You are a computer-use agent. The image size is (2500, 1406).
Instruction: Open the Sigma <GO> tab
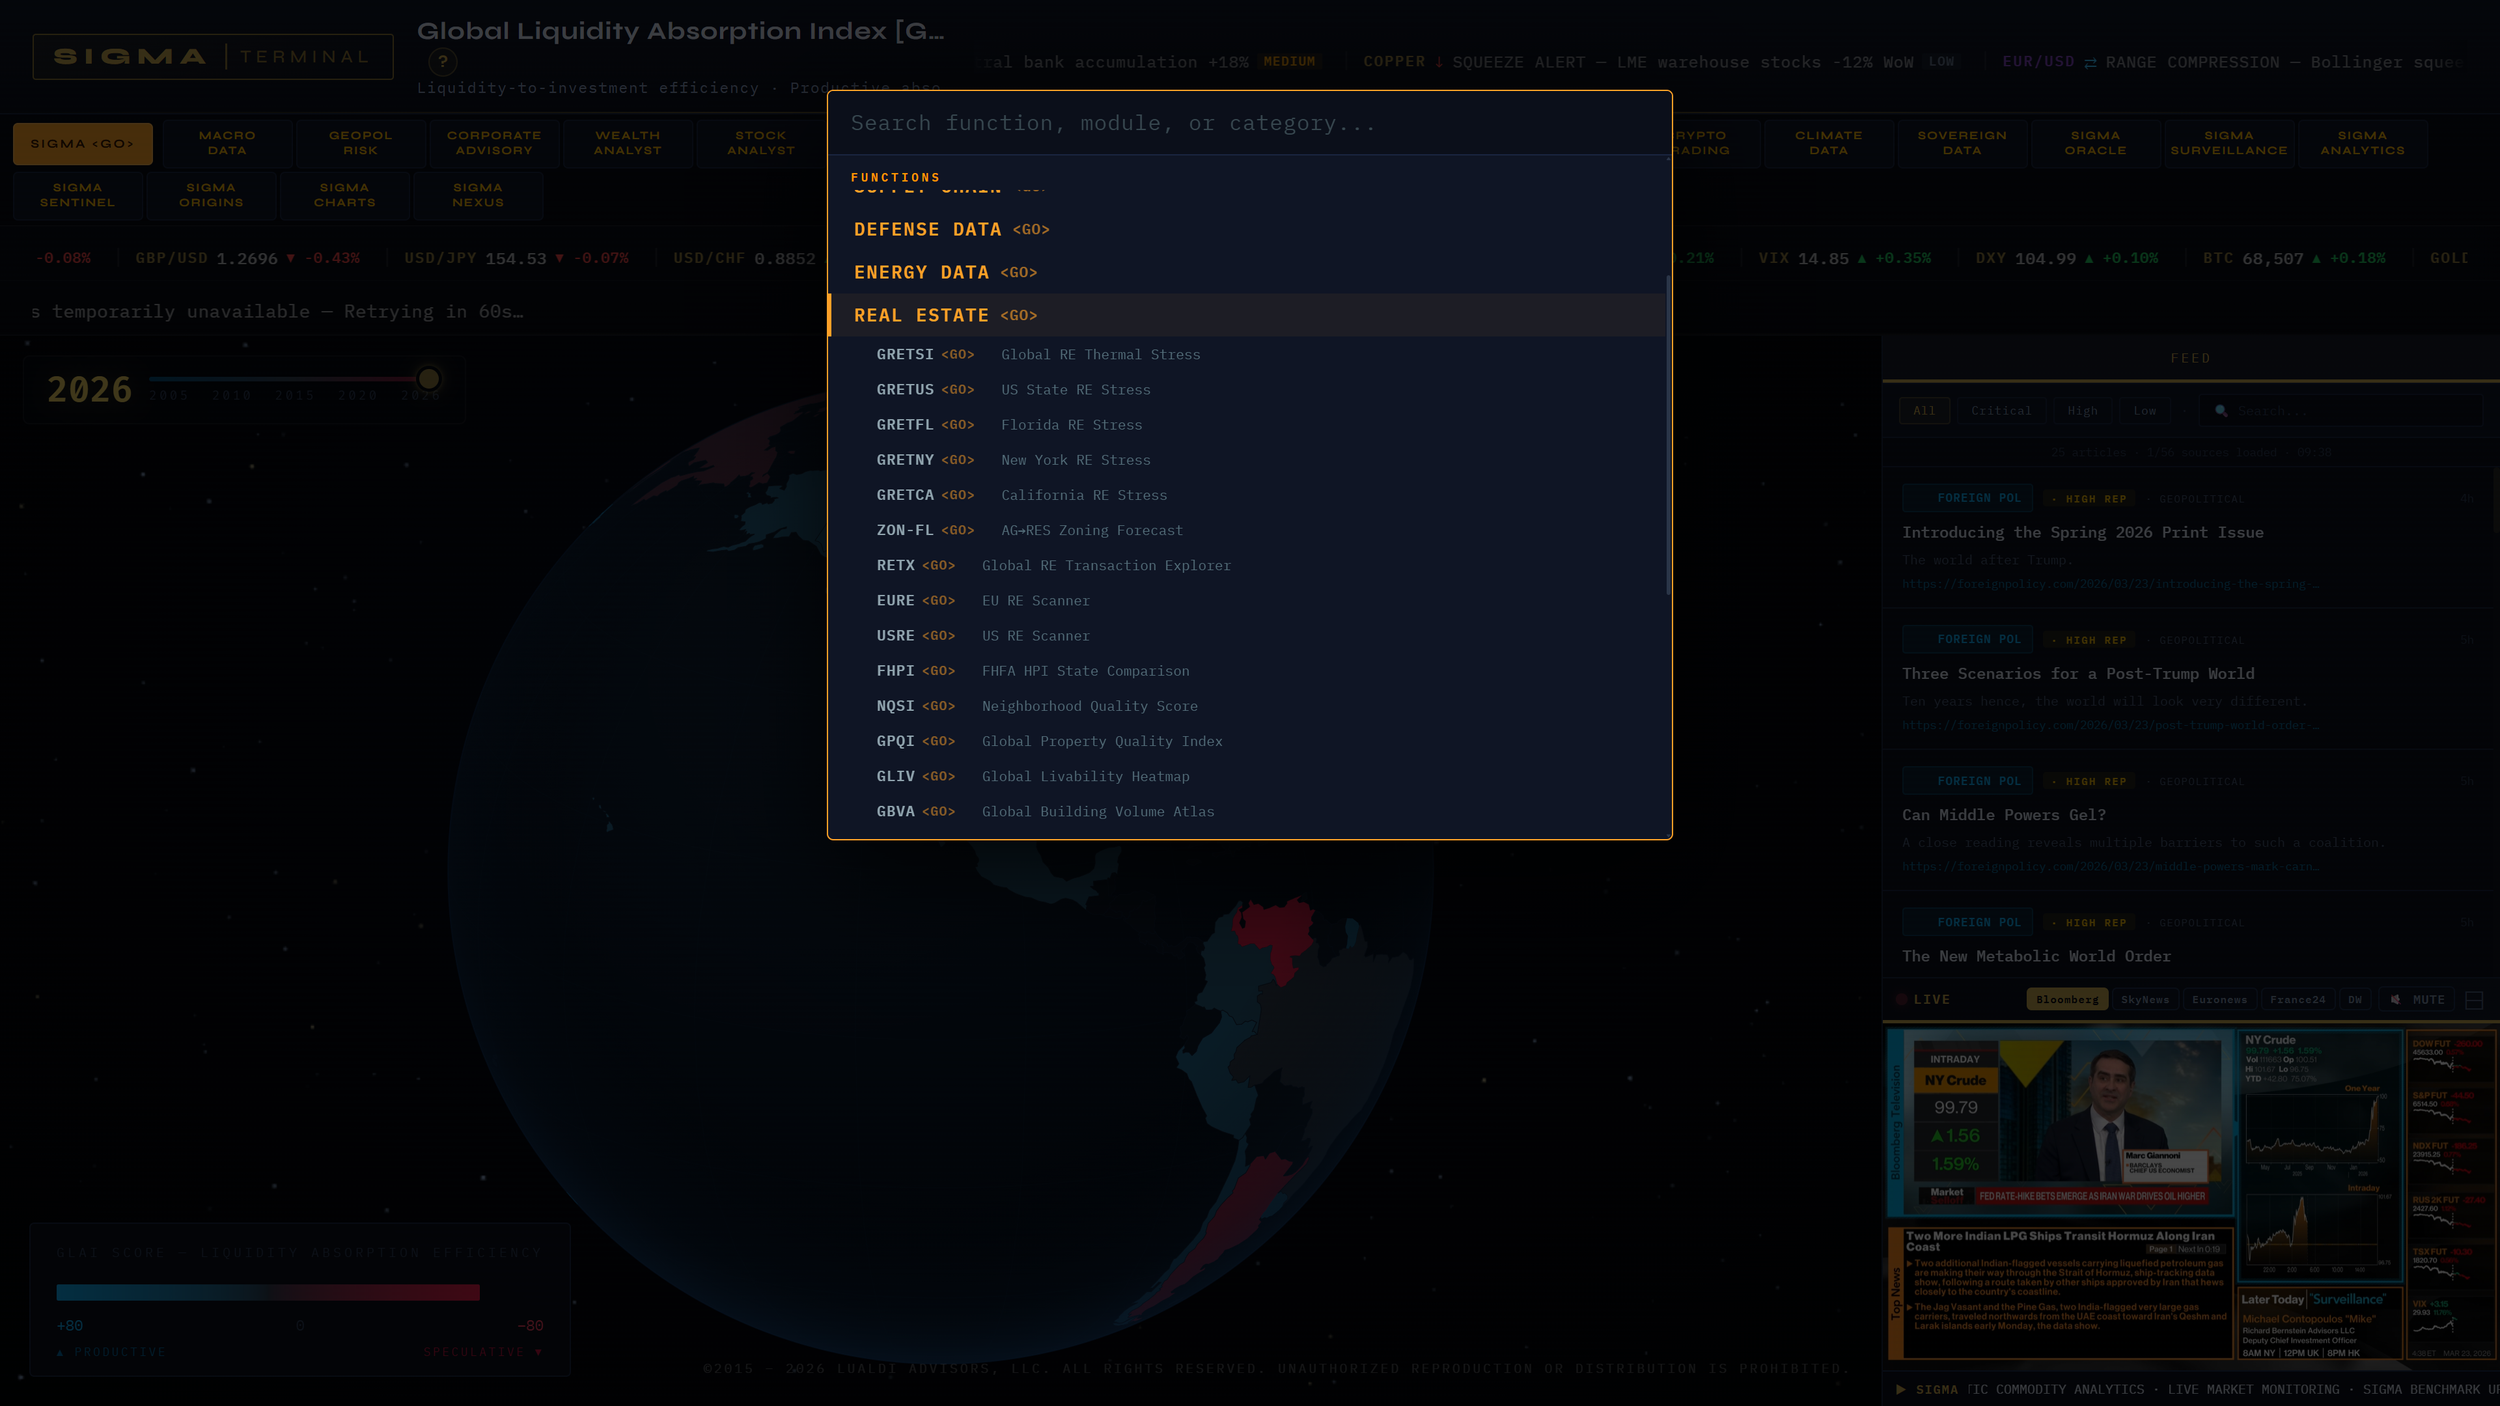point(82,144)
